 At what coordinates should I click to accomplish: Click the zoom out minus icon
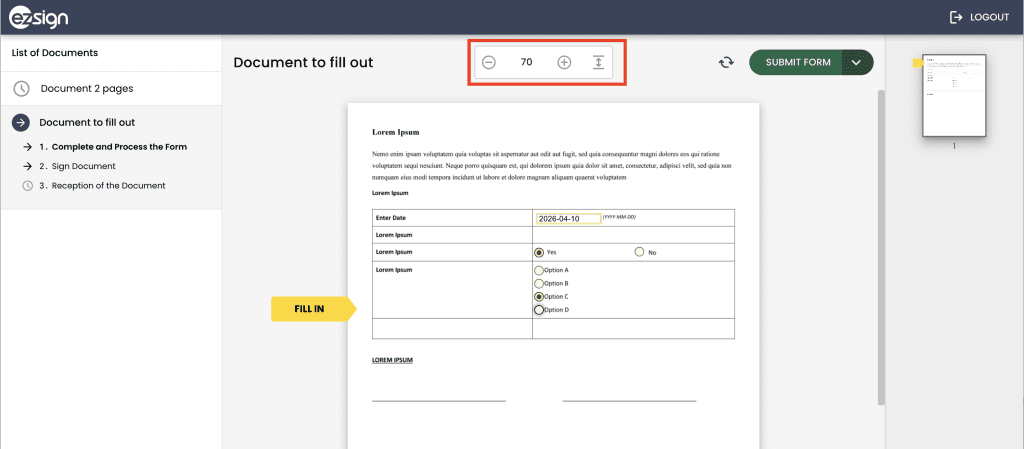[x=489, y=63]
